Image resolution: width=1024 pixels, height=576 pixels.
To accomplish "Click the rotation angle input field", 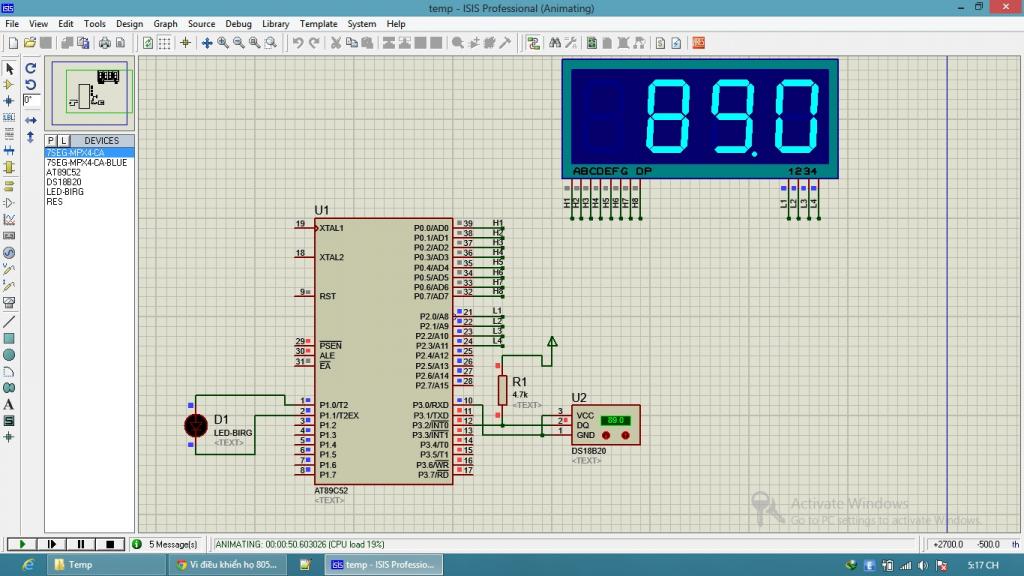I will (31, 100).
